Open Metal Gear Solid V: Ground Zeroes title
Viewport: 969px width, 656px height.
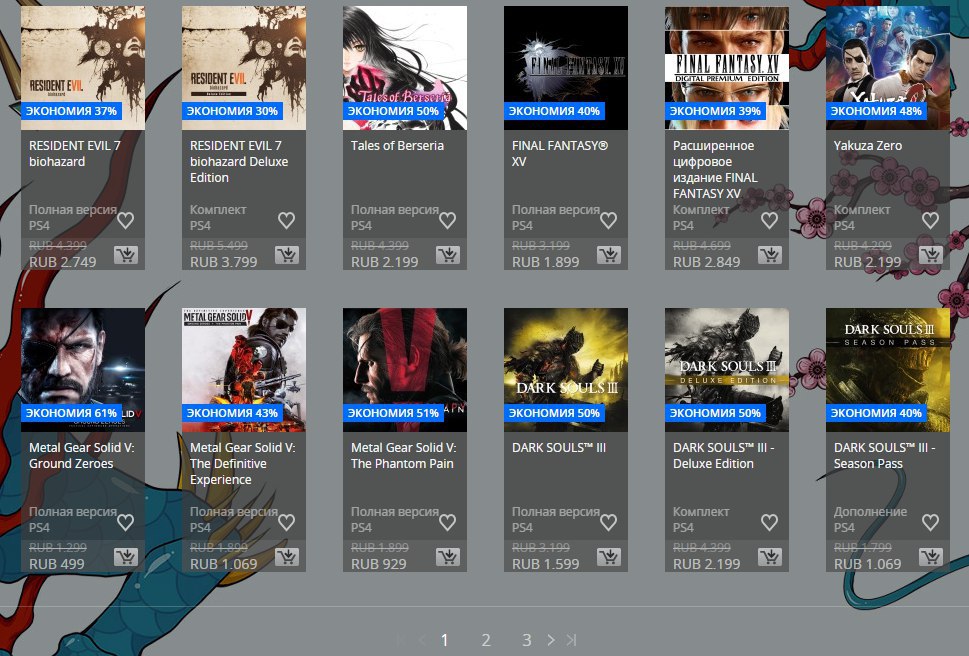82,456
